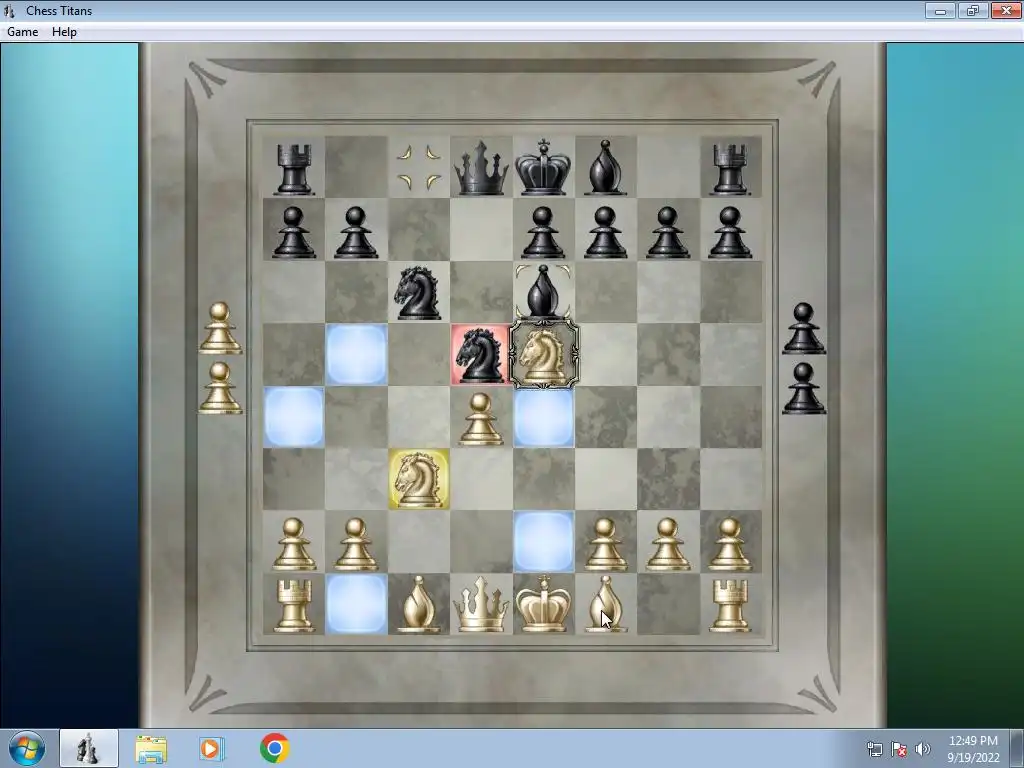Select the white rook on h1
Screen dimensions: 1024x768
730,607
